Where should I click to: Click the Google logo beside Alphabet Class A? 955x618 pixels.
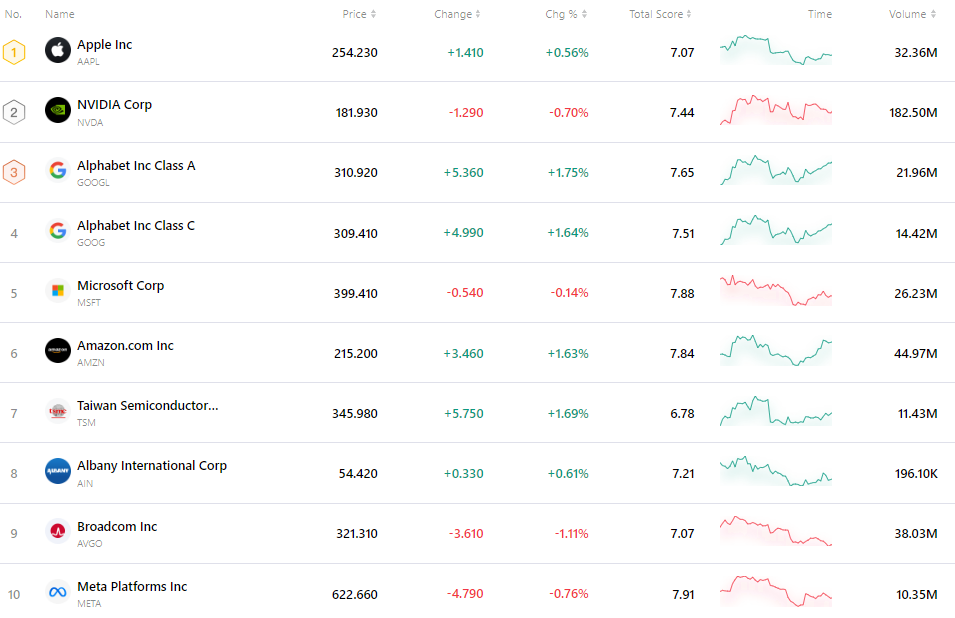point(57,171)
